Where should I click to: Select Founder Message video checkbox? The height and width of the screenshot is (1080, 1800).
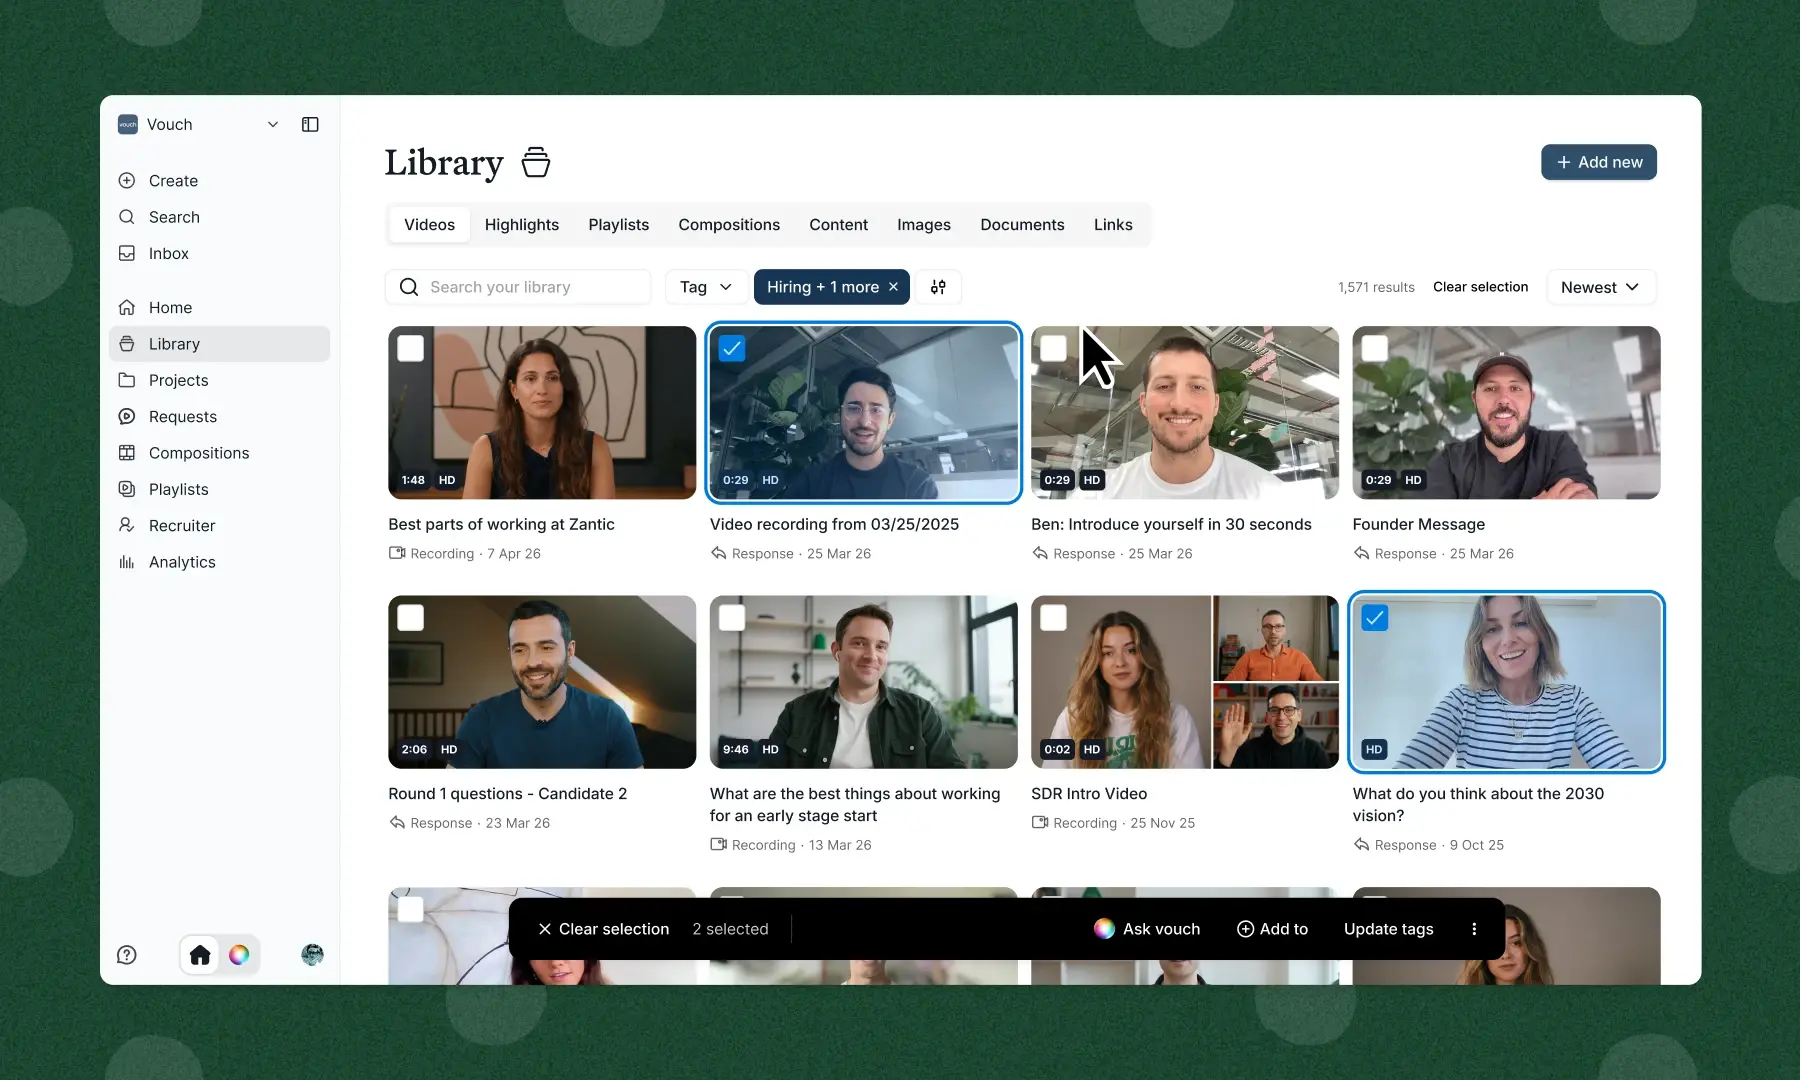tap(1375, 348)
